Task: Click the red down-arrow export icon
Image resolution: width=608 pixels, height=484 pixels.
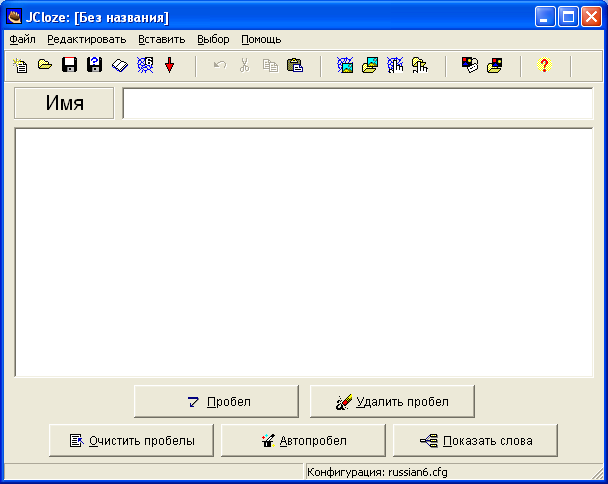Action: (x=169, y=65)
